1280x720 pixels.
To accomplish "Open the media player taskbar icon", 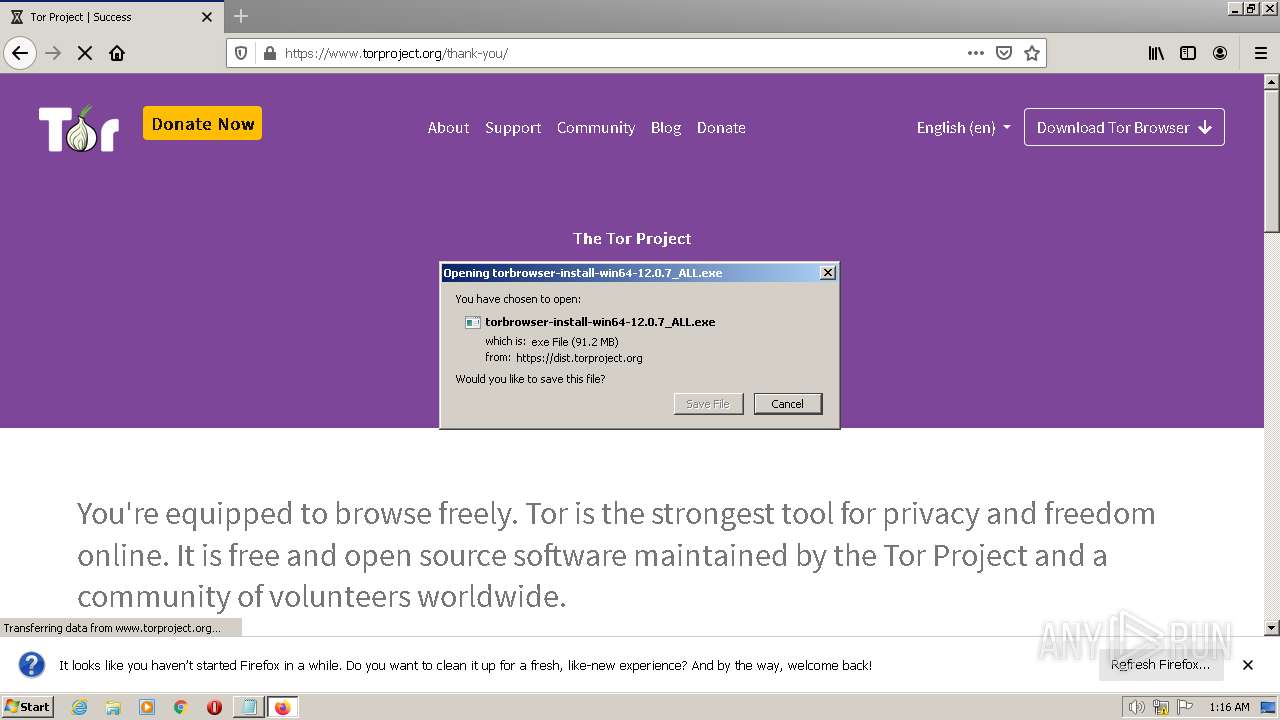I will pos(147,707).
